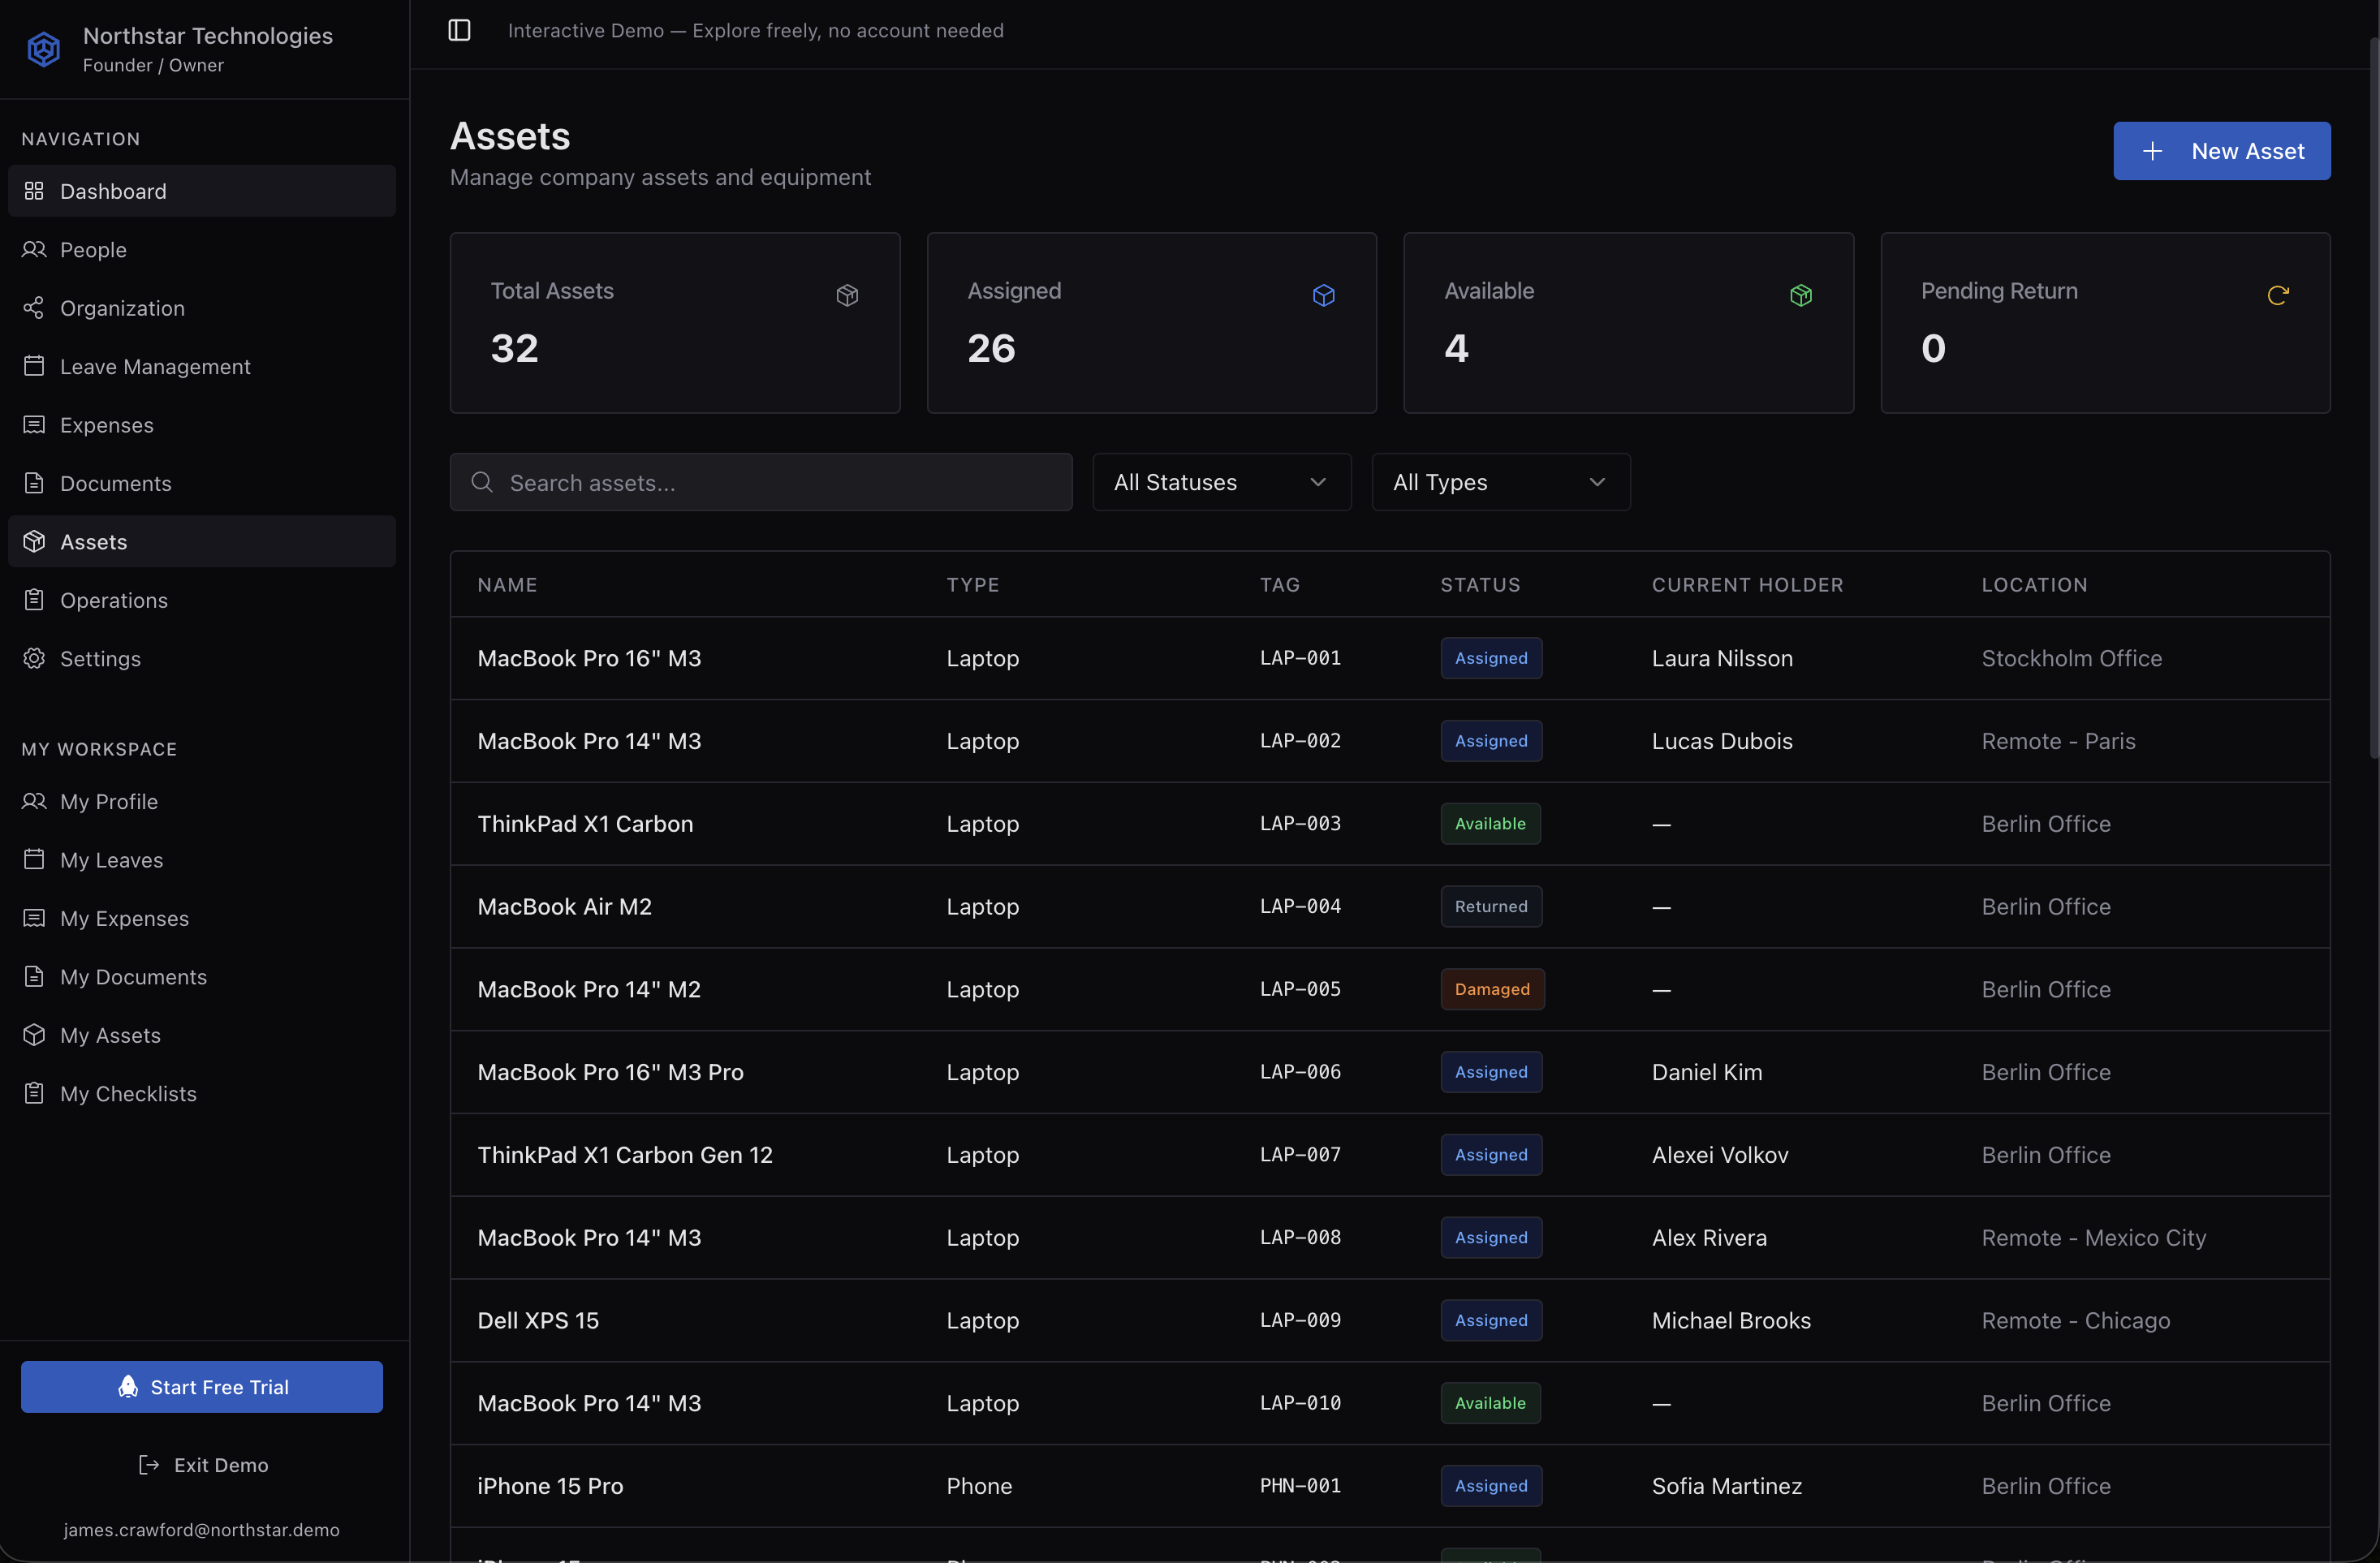Image resolution: width=2380 pixels, height=1563 pixels.
Task: Click the Assigned blue cube icon
Action: pyautogui.click(x=1323, y=295)
